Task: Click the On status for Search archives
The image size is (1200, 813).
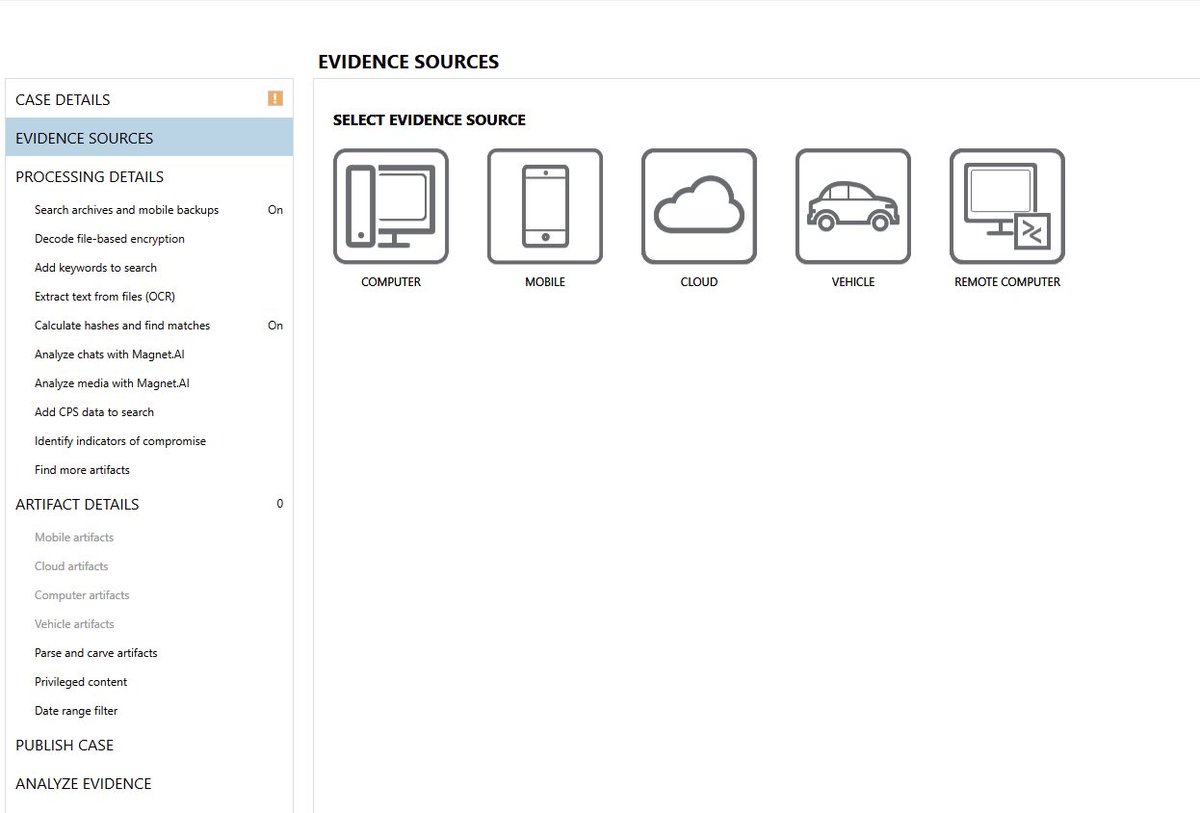Action: 275,210
